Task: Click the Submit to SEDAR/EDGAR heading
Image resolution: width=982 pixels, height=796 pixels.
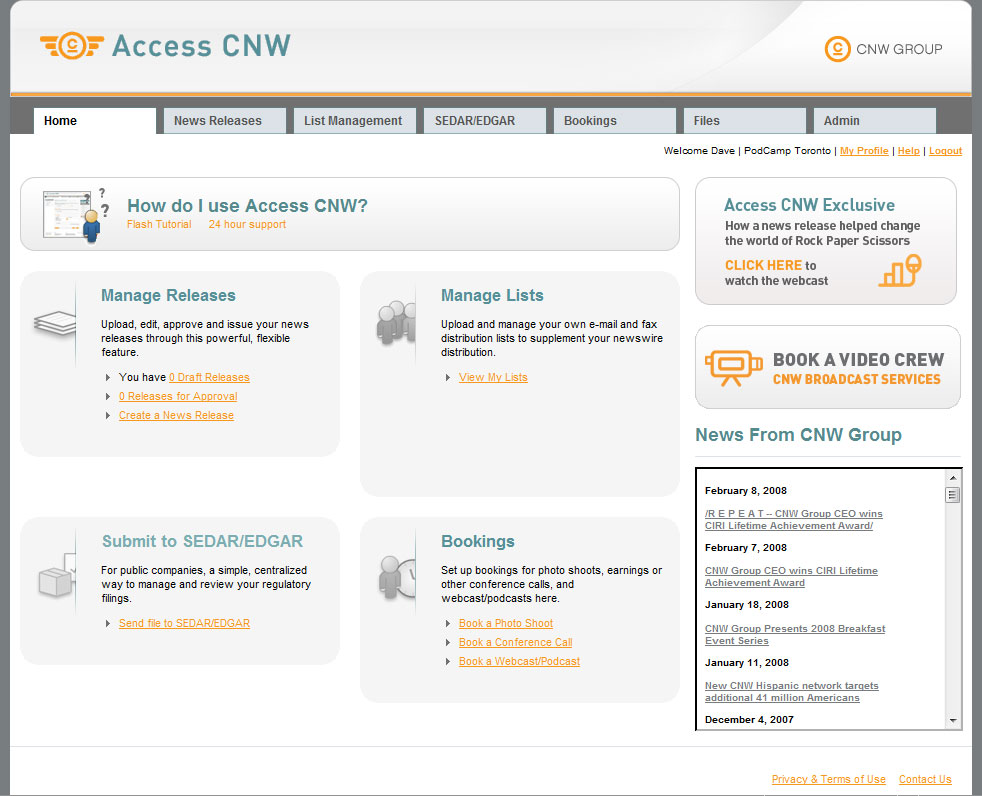Action: point(202,541)
